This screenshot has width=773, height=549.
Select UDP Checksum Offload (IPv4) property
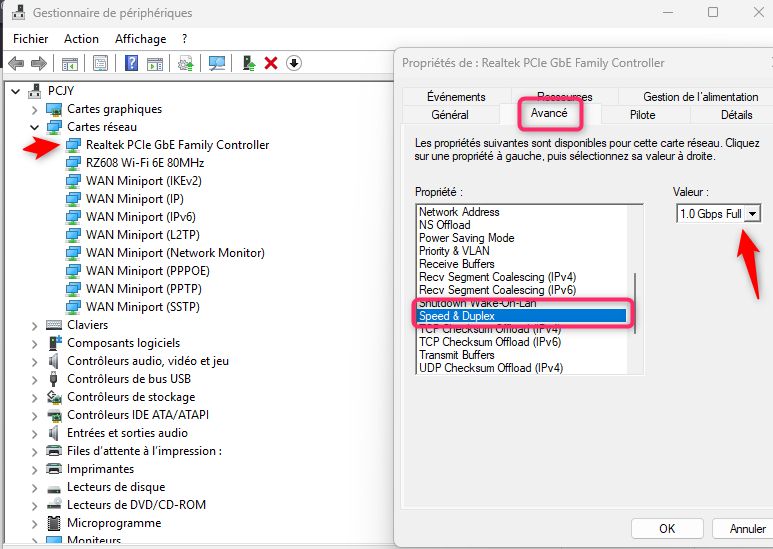[491, 368]
